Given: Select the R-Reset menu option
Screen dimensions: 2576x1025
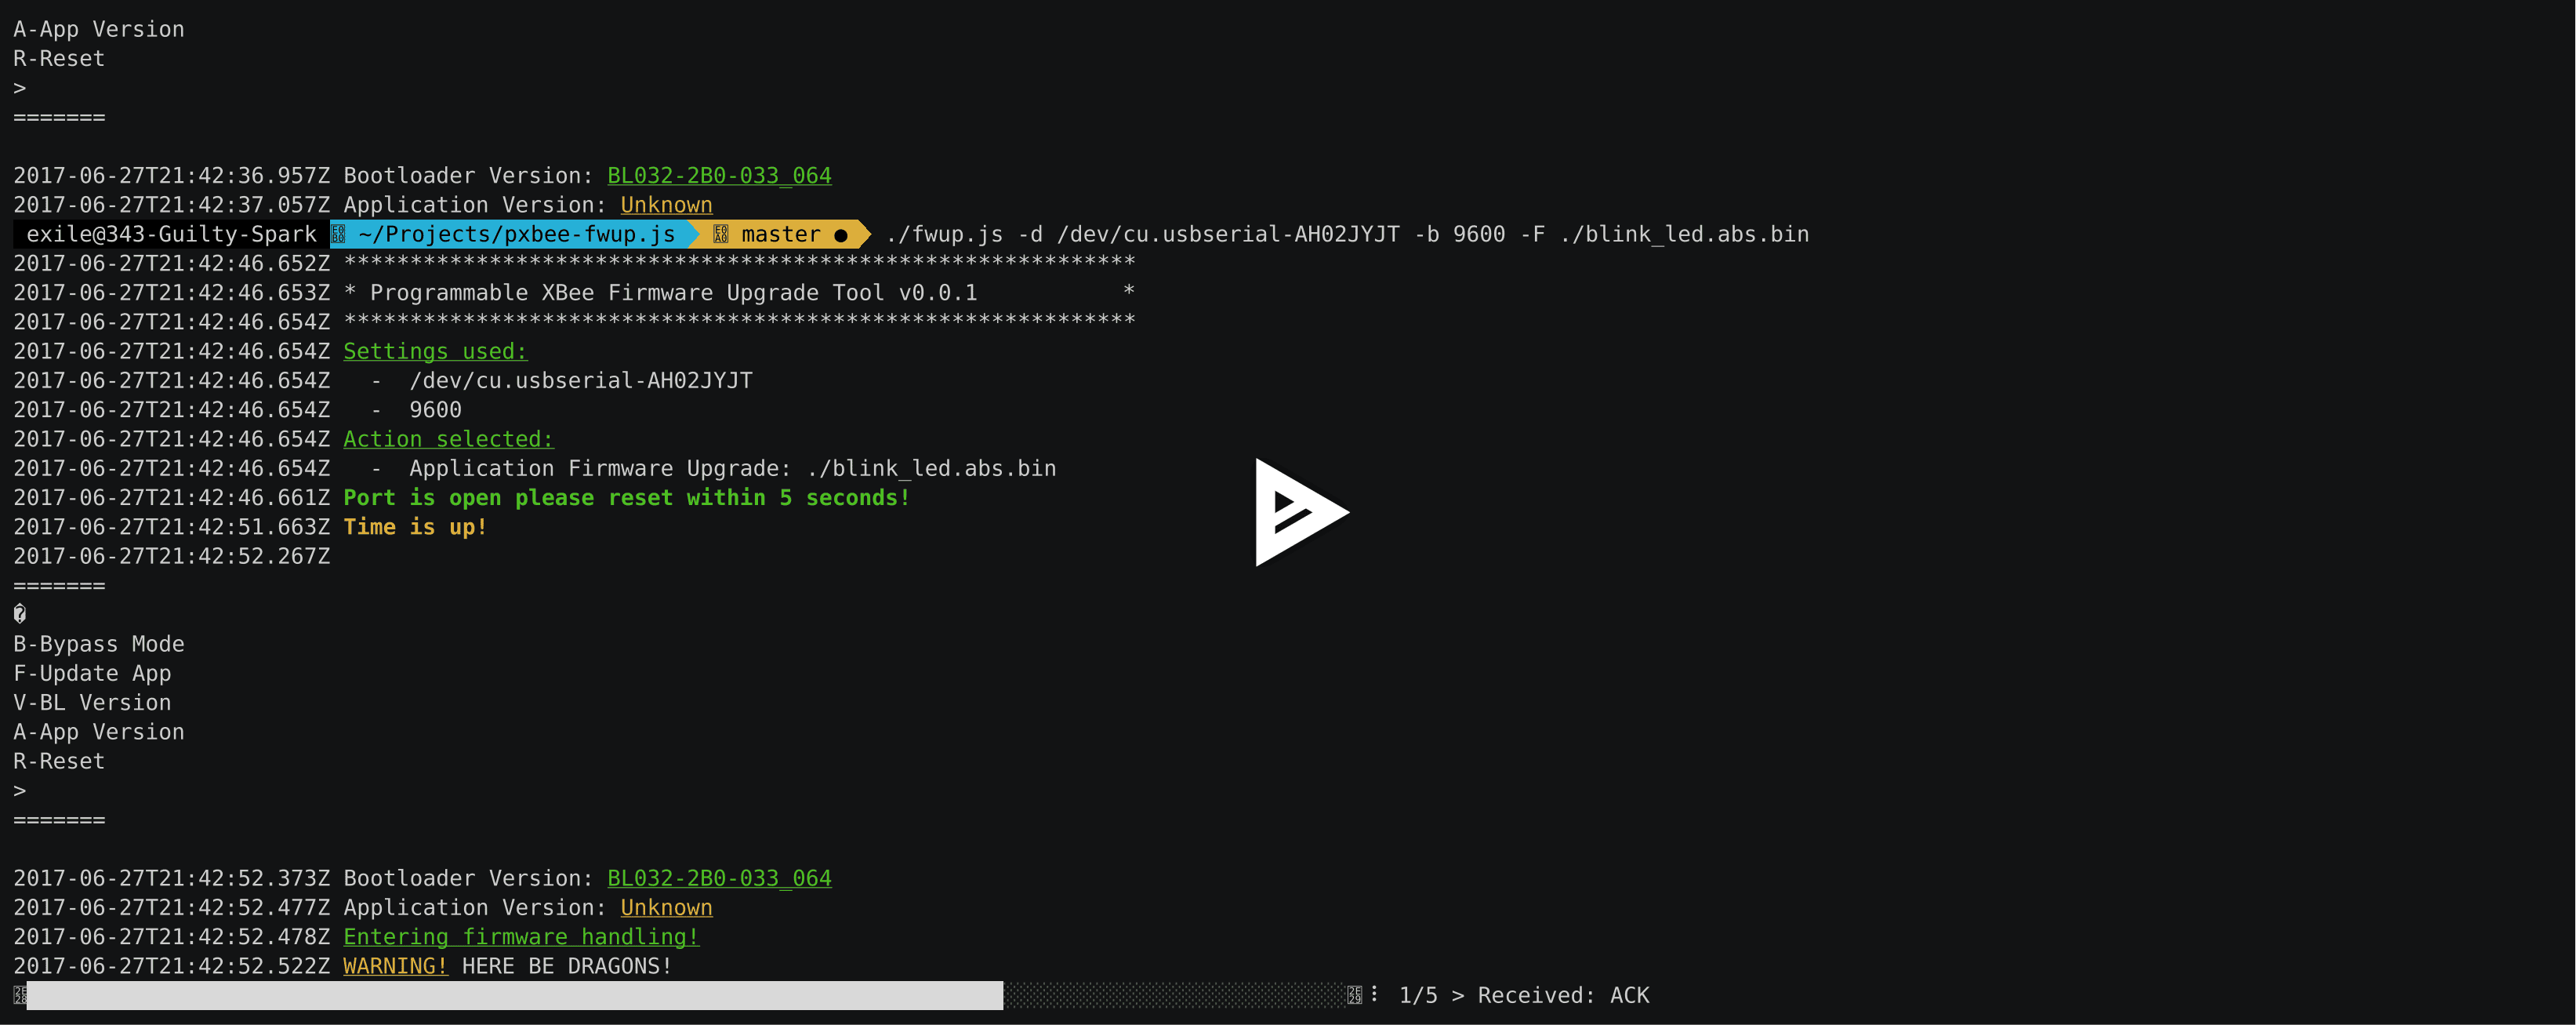Looking at the screenshot, I should pos(58,761).
